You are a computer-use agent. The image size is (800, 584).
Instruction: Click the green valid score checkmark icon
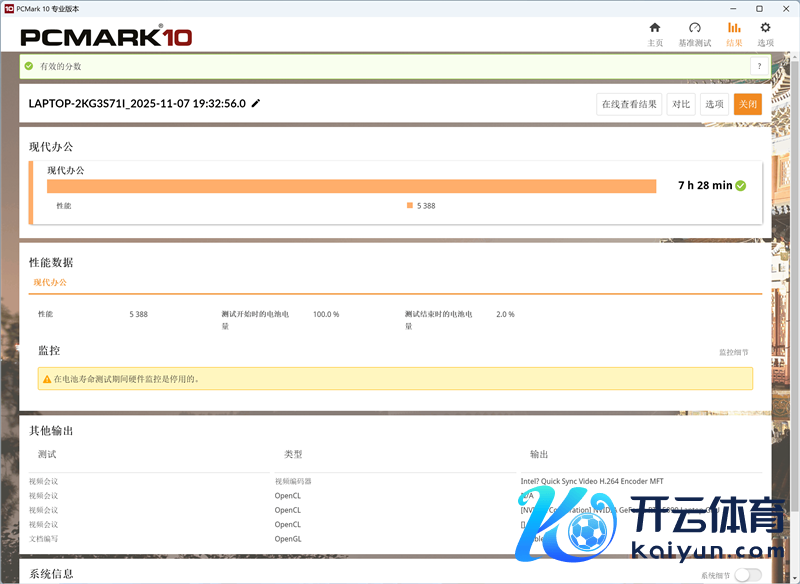click(29, 66)
